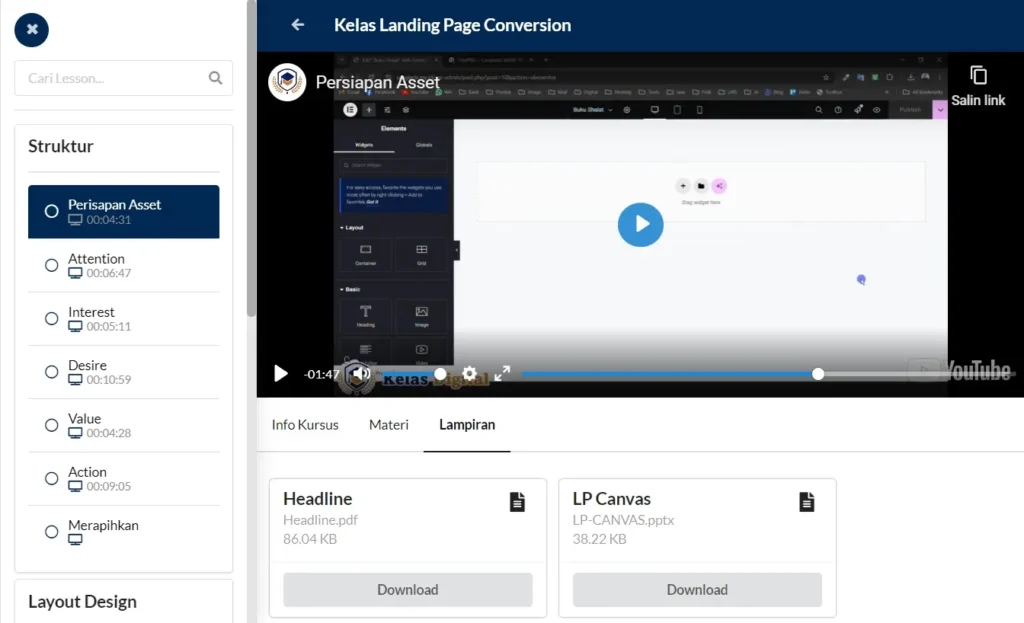
Task: Mute the video with the speaker icon
Action: pos(360,374)
